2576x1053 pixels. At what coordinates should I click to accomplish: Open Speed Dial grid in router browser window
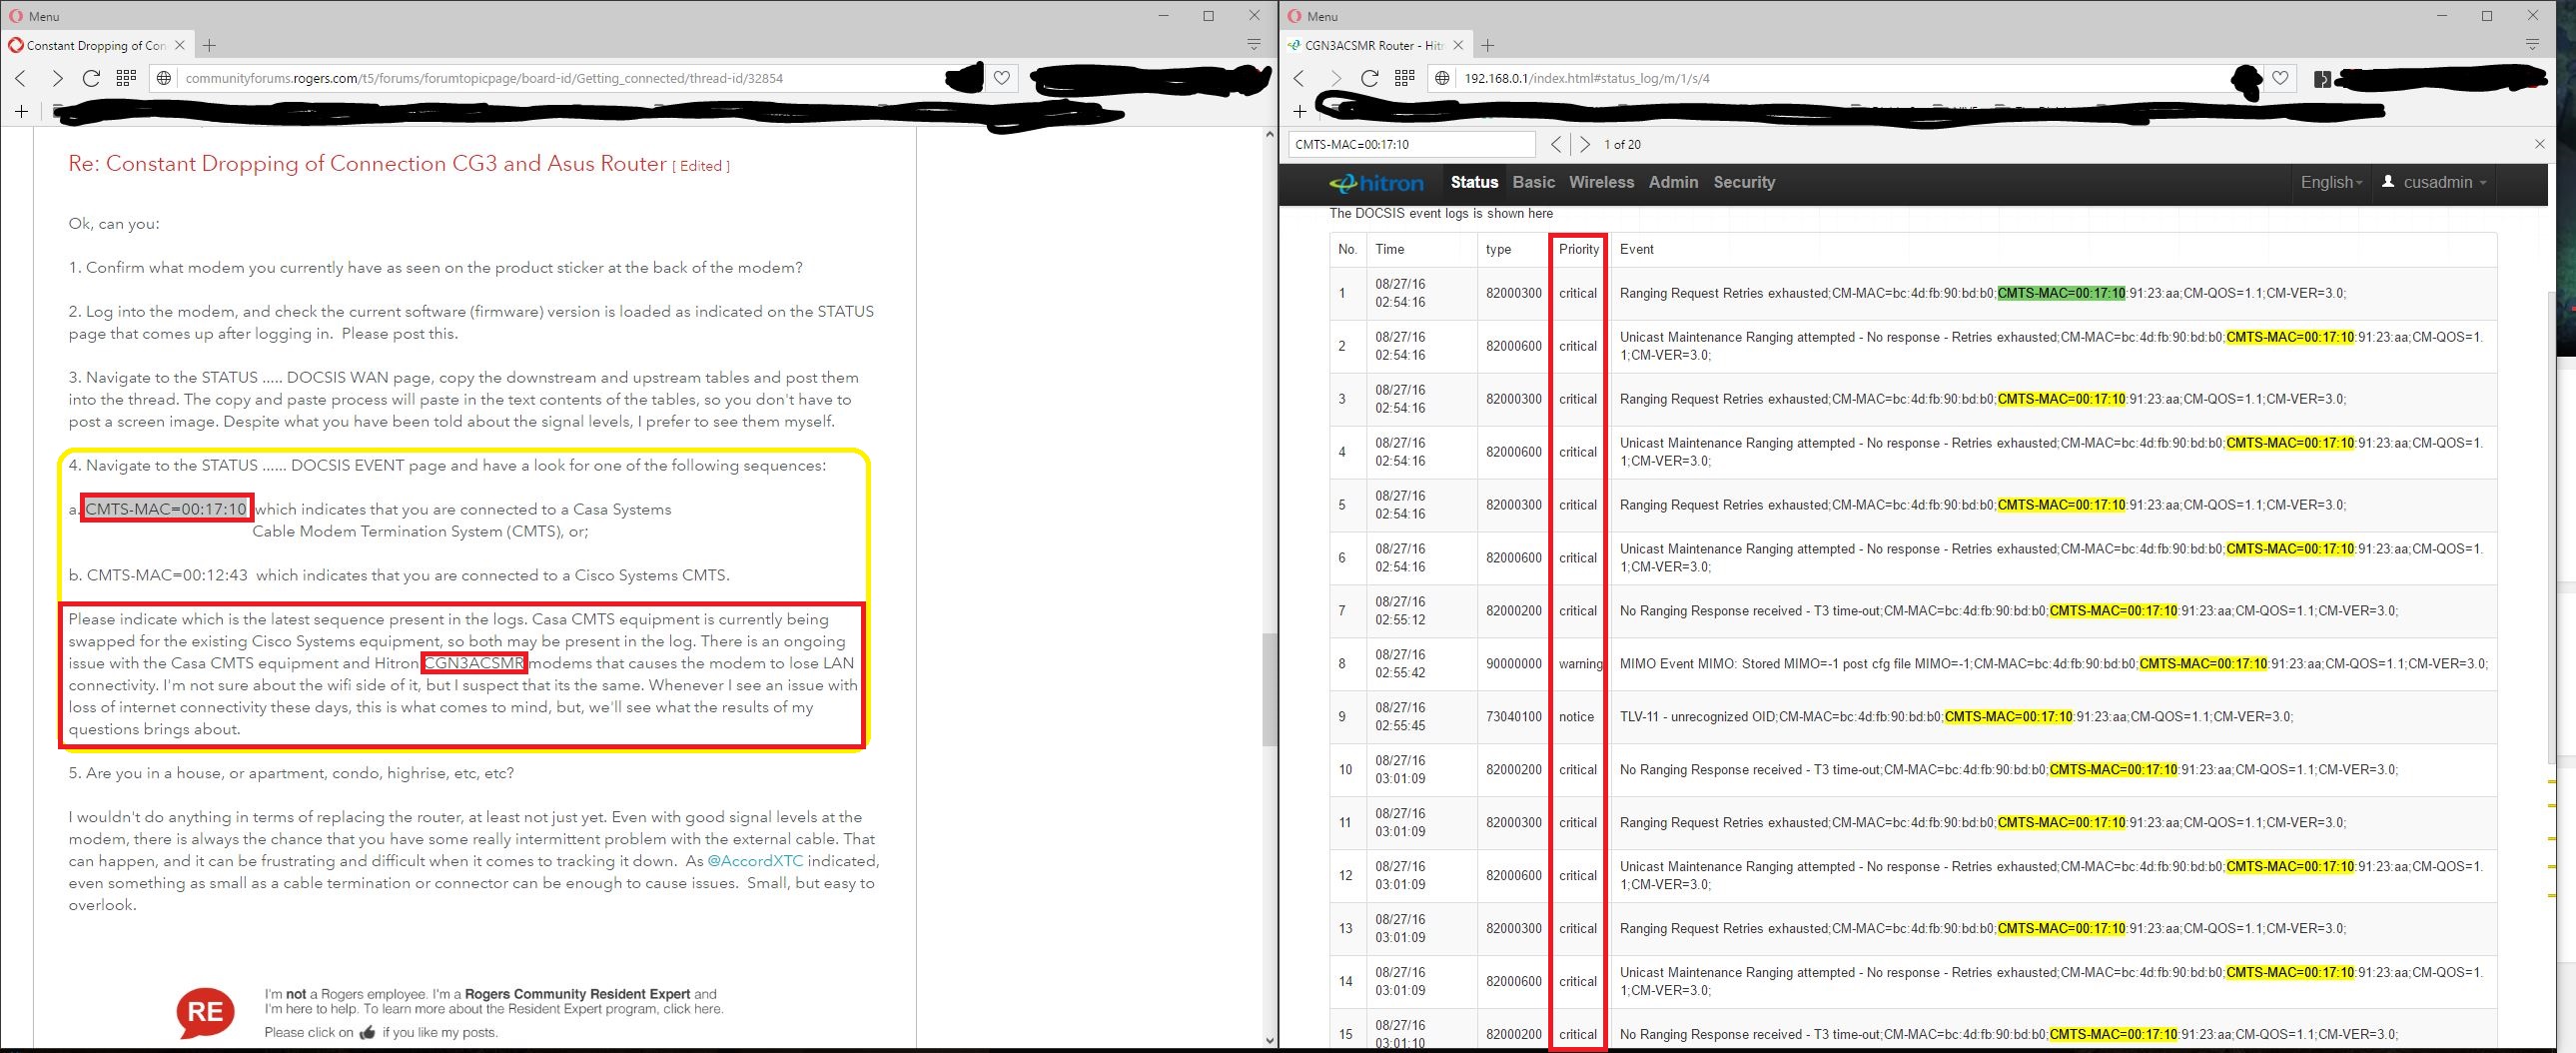tap(1405, 78)
